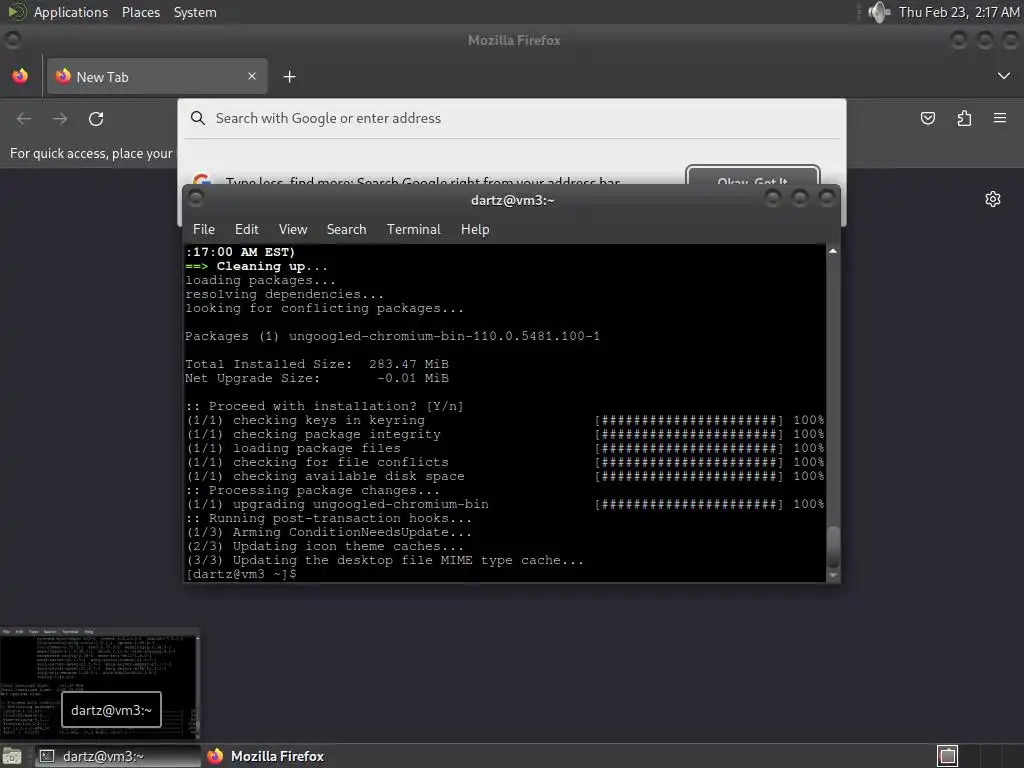Screen dimensions: 1024x768
Task: Click 'checking available disk space' line
Action: tap(505, 476)
